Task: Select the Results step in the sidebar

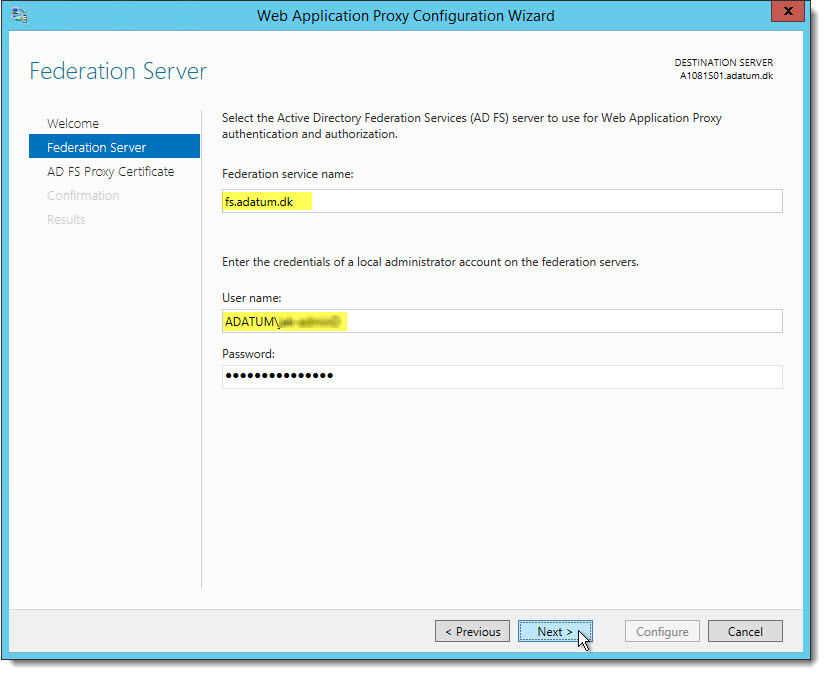Action: pos(66,220)
